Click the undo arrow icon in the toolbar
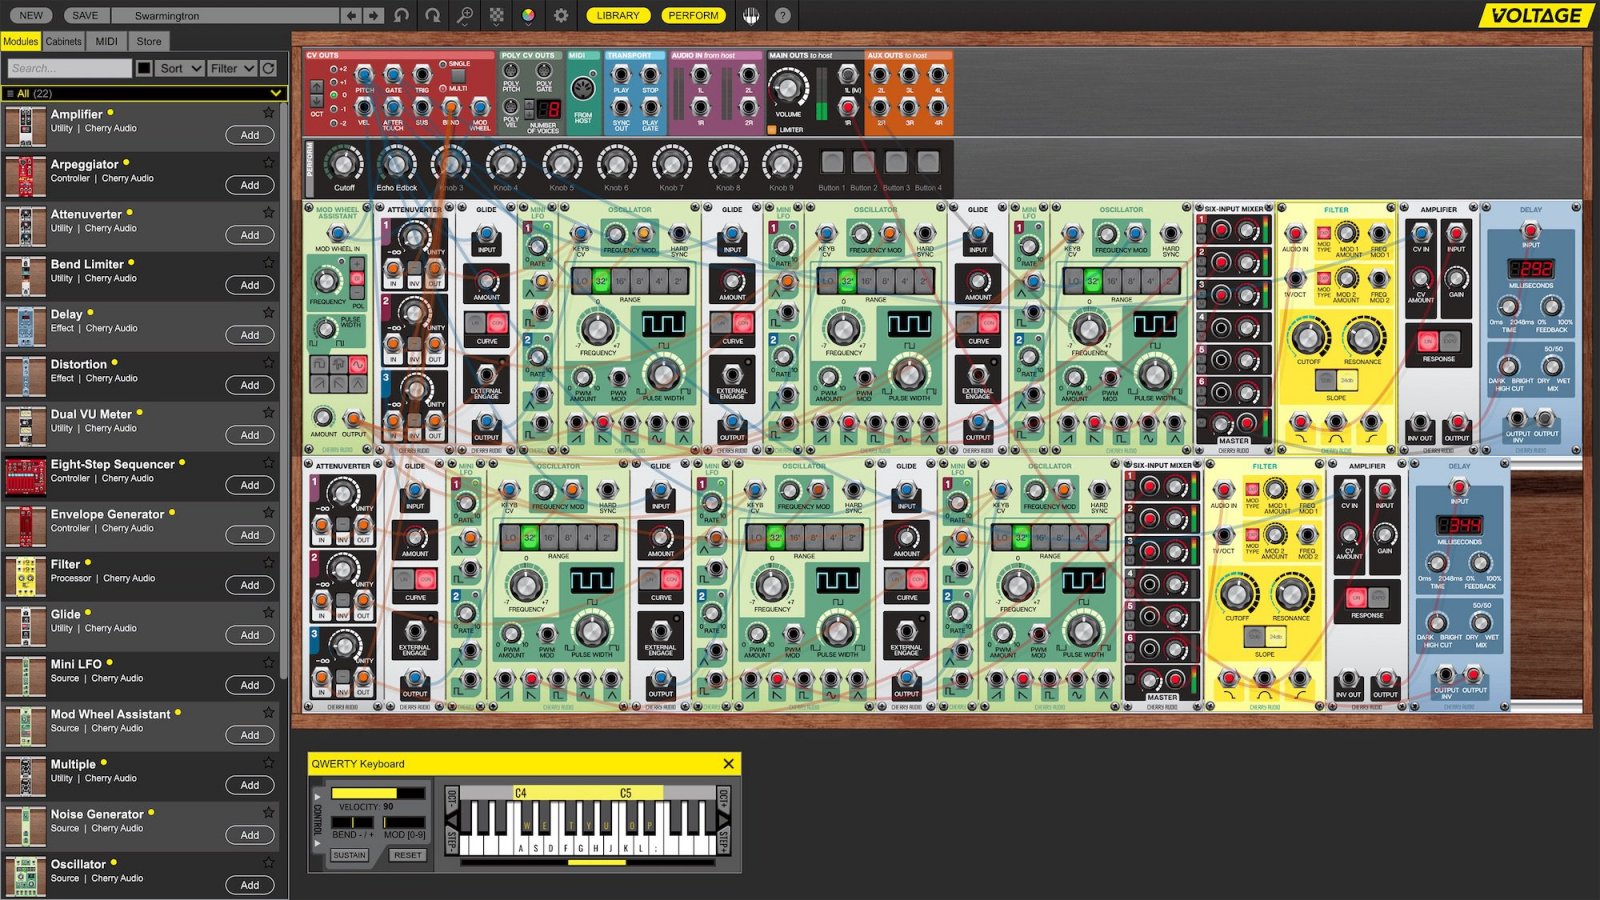This screenshot has height=900, width=1600. (x=402, y=16)
